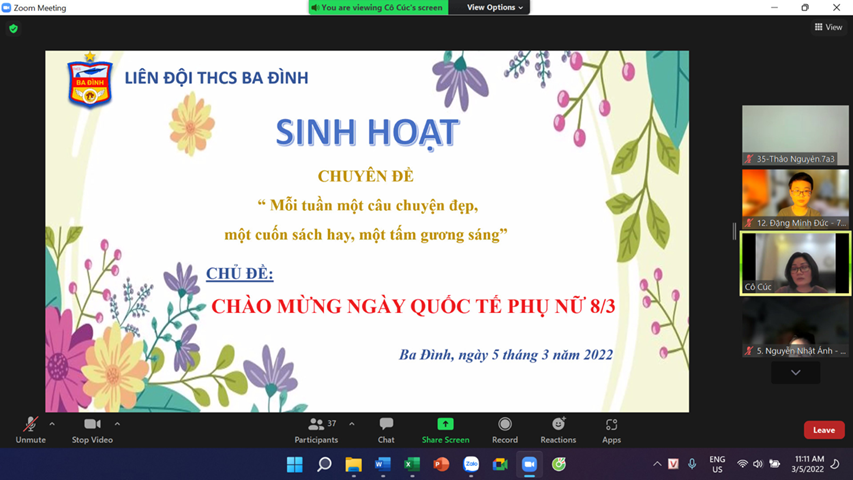The width and height of the screenshot is (853, 480).
Task: Click 'You are viewing Cô Cúc's screen' banner
Action: [x=379, y=7]
